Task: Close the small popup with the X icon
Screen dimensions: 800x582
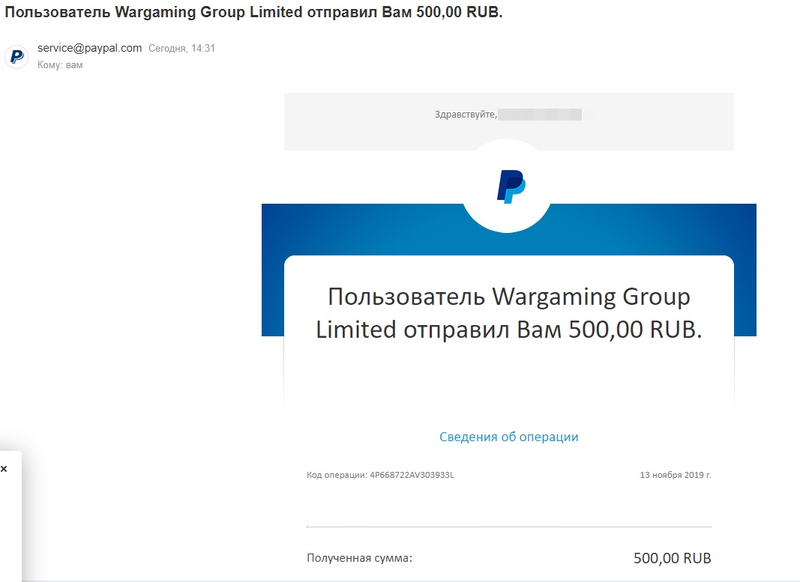Action: (4, 469)
